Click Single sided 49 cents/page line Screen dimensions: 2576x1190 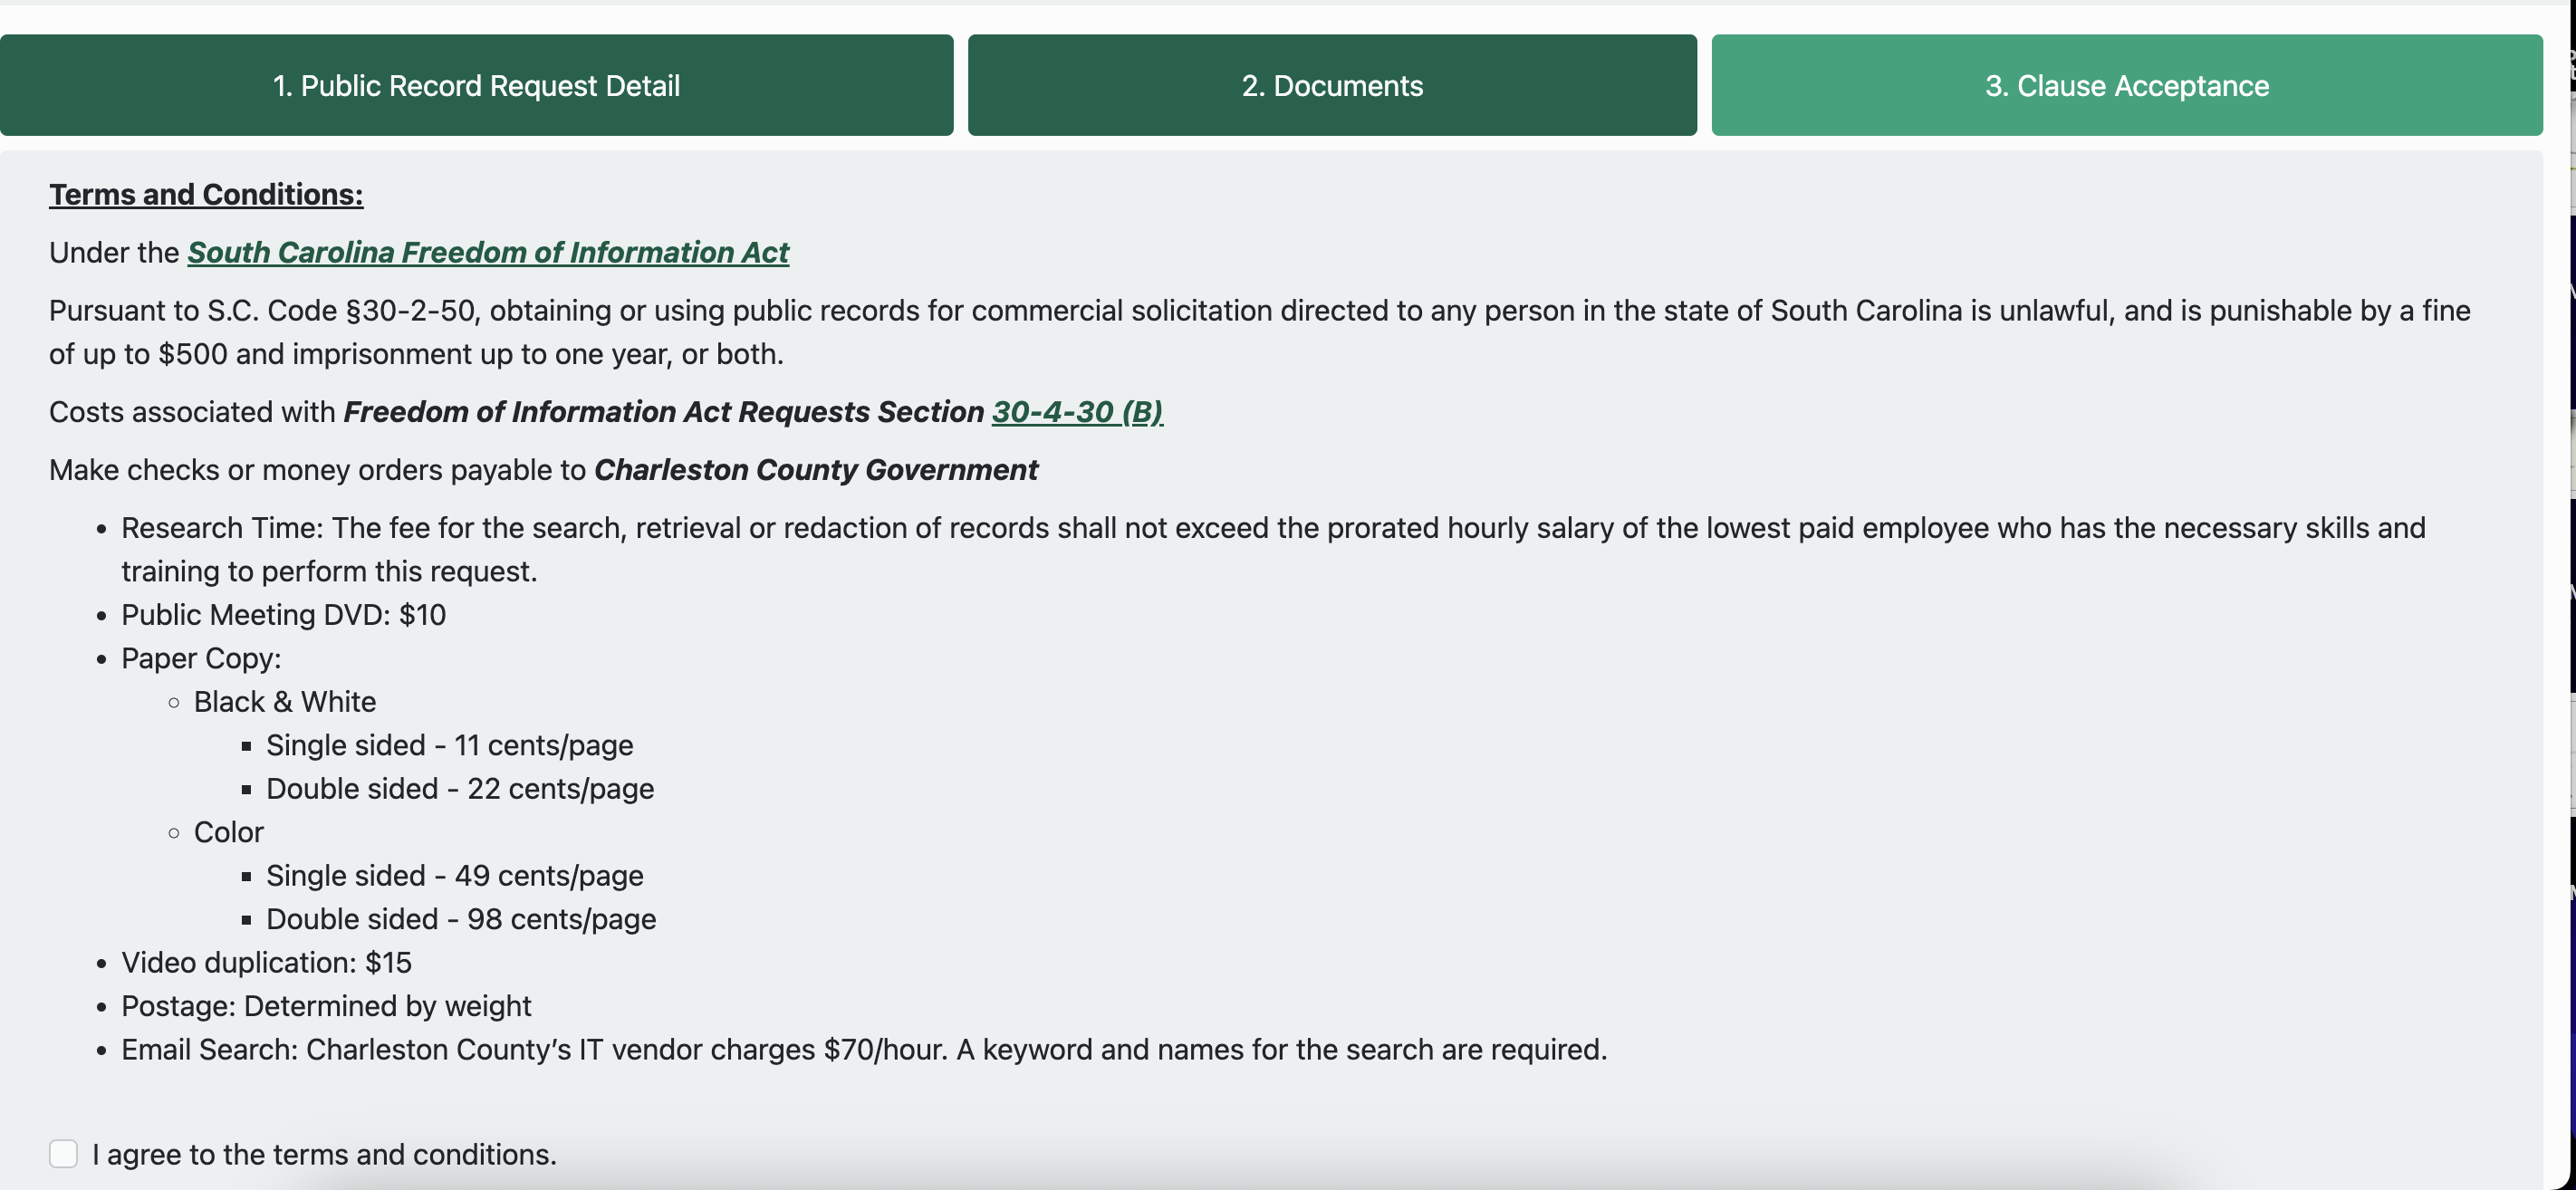[454, 875]
